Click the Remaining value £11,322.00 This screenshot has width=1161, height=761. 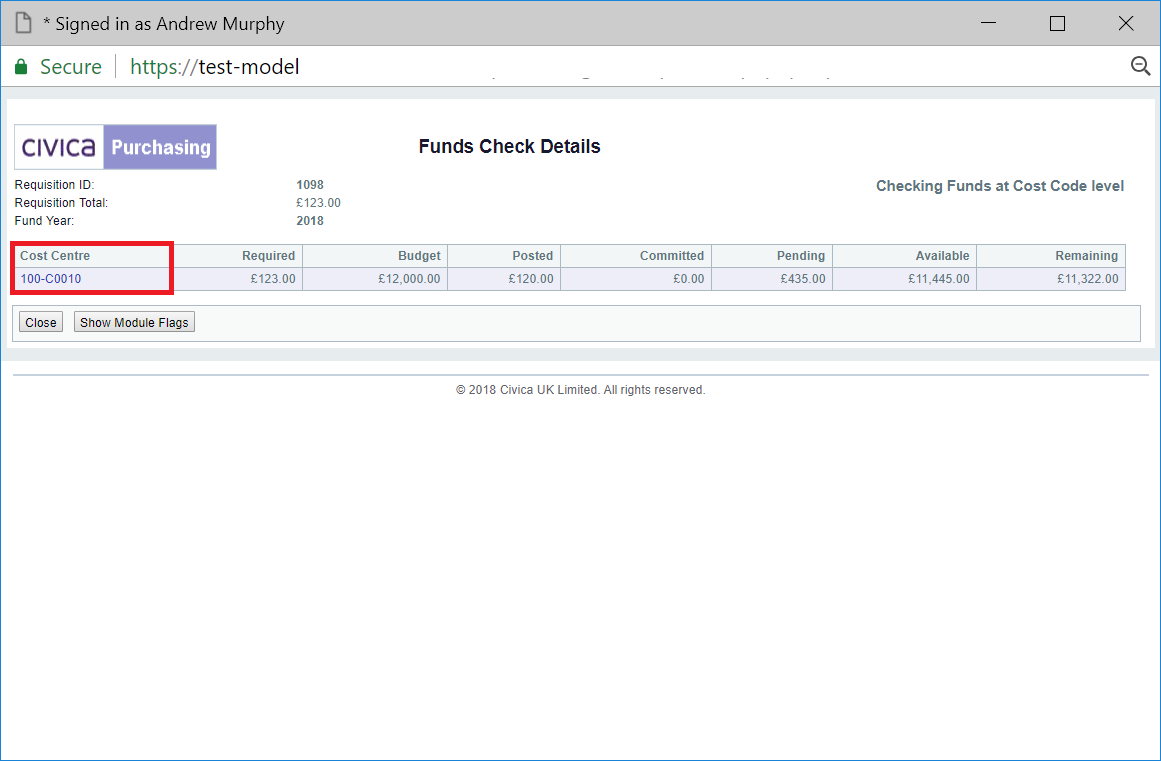(x=1088, y=279)
